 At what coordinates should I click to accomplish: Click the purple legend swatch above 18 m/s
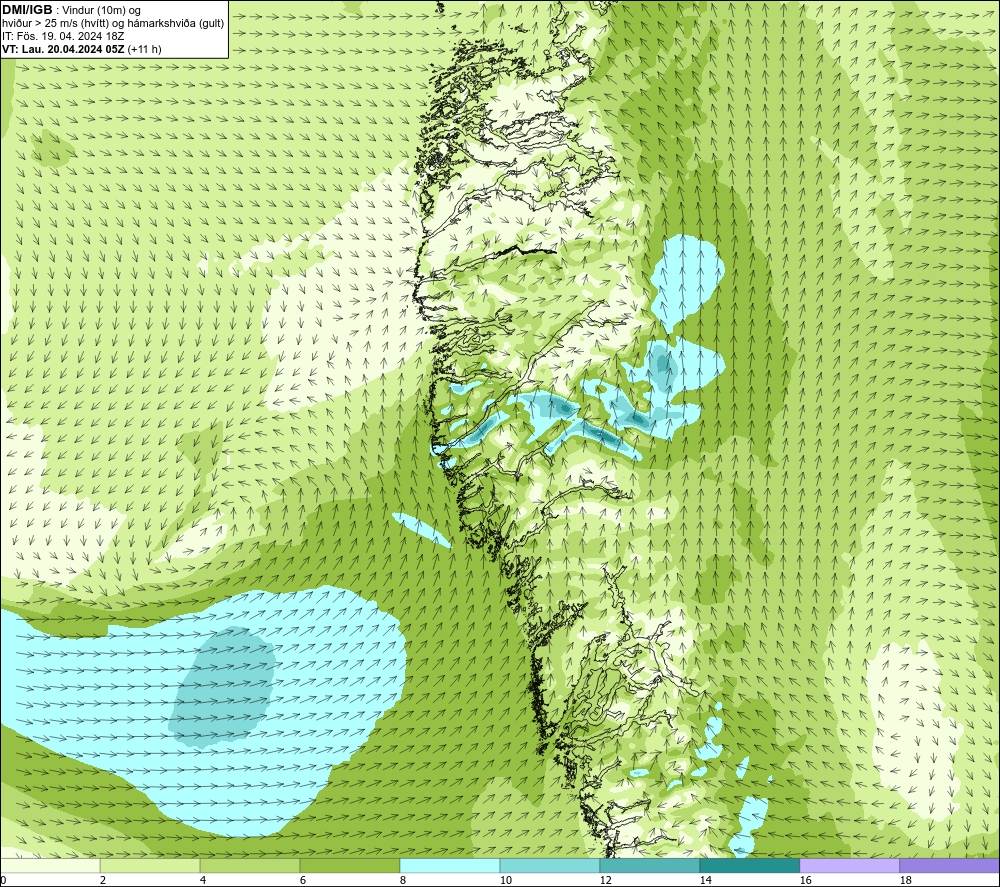tap(950, 865)
